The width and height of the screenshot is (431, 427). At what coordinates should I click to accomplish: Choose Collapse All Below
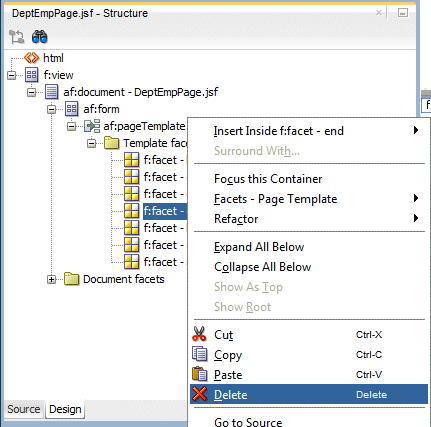coord(309,267)
